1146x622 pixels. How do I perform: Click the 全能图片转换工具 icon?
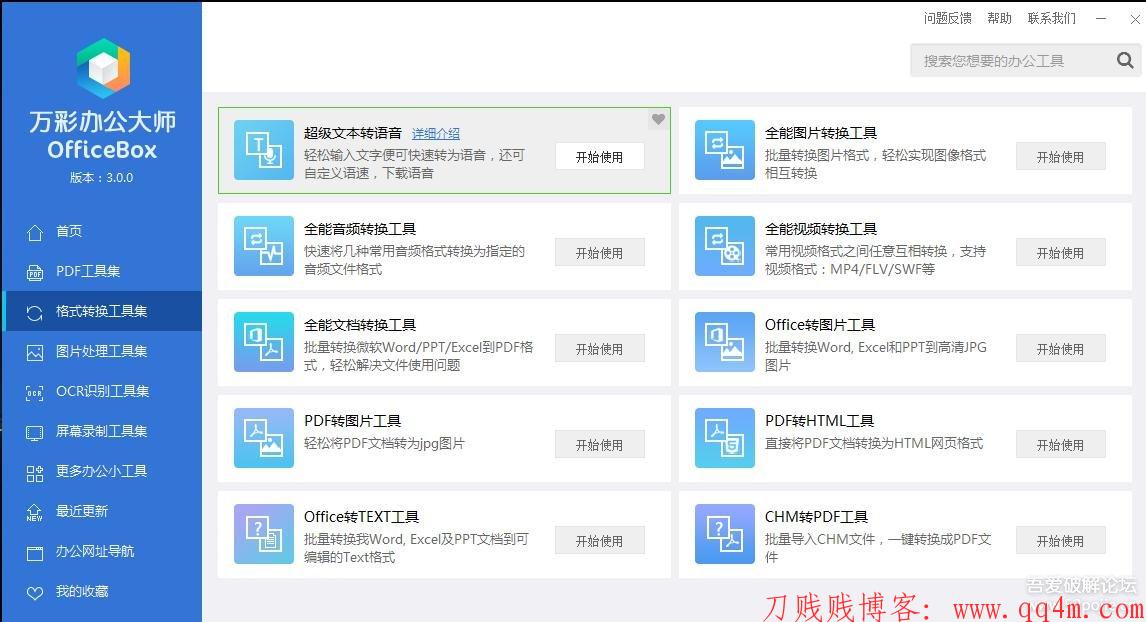point(724,150)
